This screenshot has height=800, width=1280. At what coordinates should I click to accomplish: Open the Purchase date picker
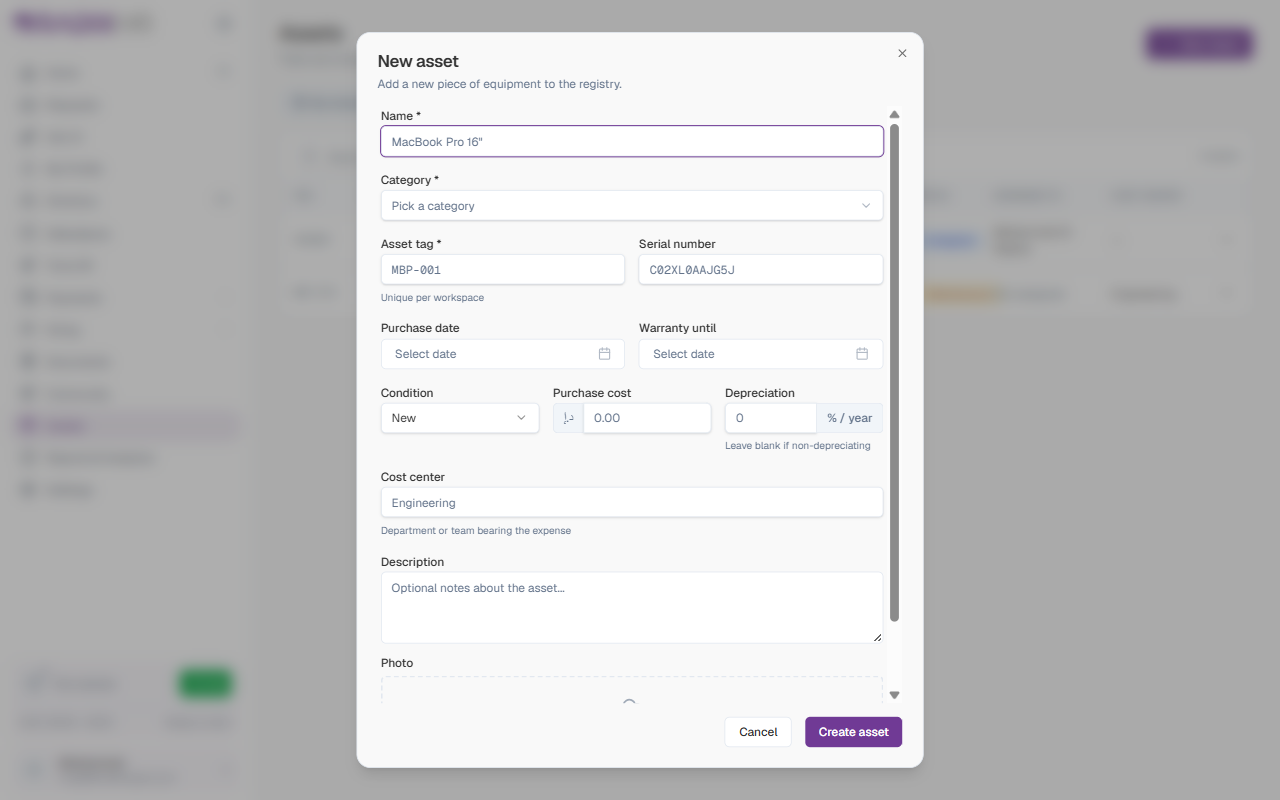503,354
